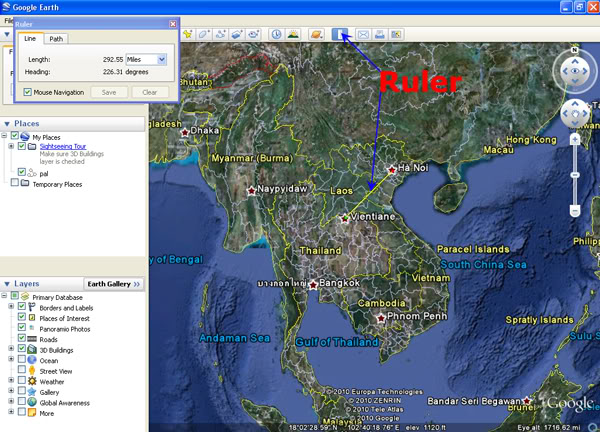Image resolution: width=600 pixels, height=432 pixels.
Task: Close the Ruler dialog
Action: (173, 24)
